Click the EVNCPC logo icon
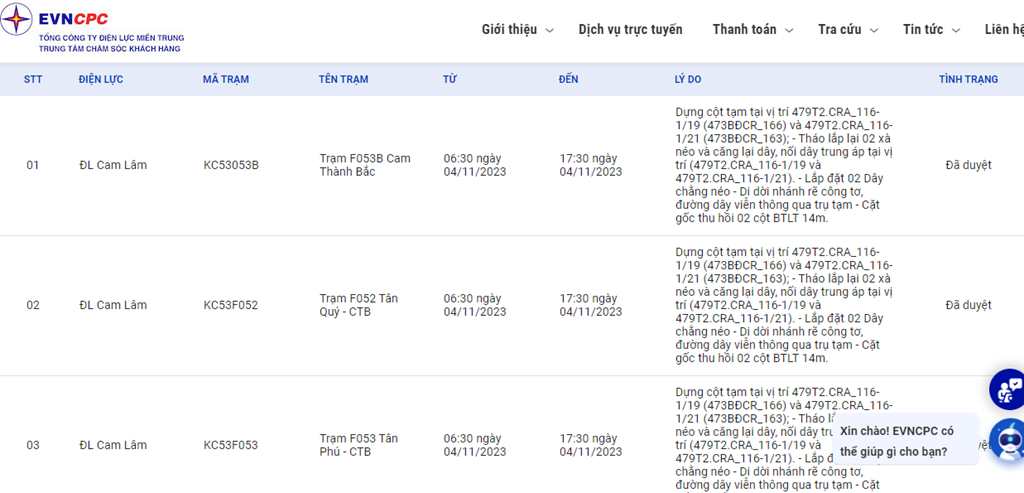 (x=17, y=18)
